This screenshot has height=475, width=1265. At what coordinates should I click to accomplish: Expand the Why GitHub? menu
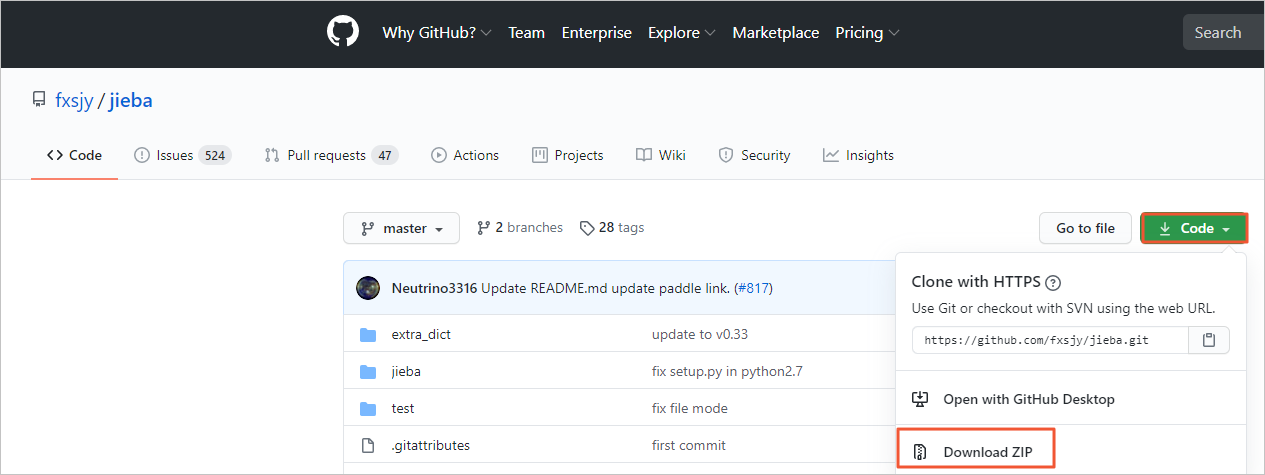click(437, 33)
